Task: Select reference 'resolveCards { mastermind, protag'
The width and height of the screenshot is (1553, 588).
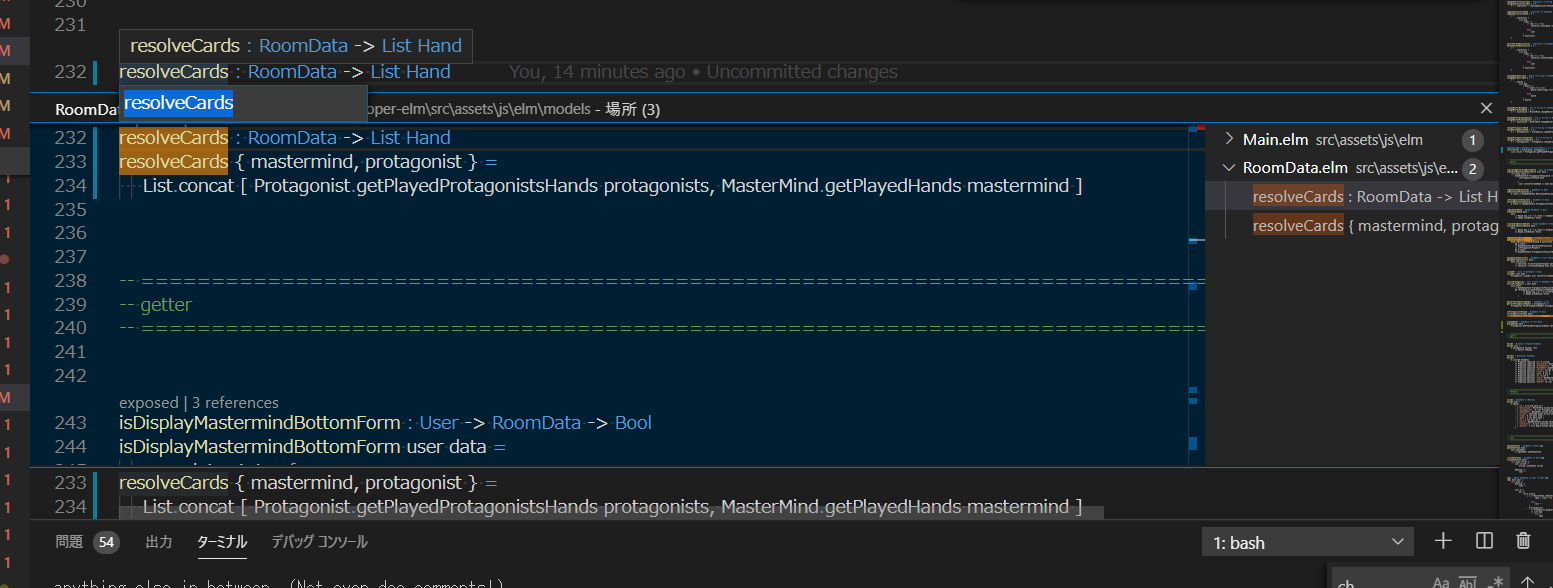Action: (1375, 226)
